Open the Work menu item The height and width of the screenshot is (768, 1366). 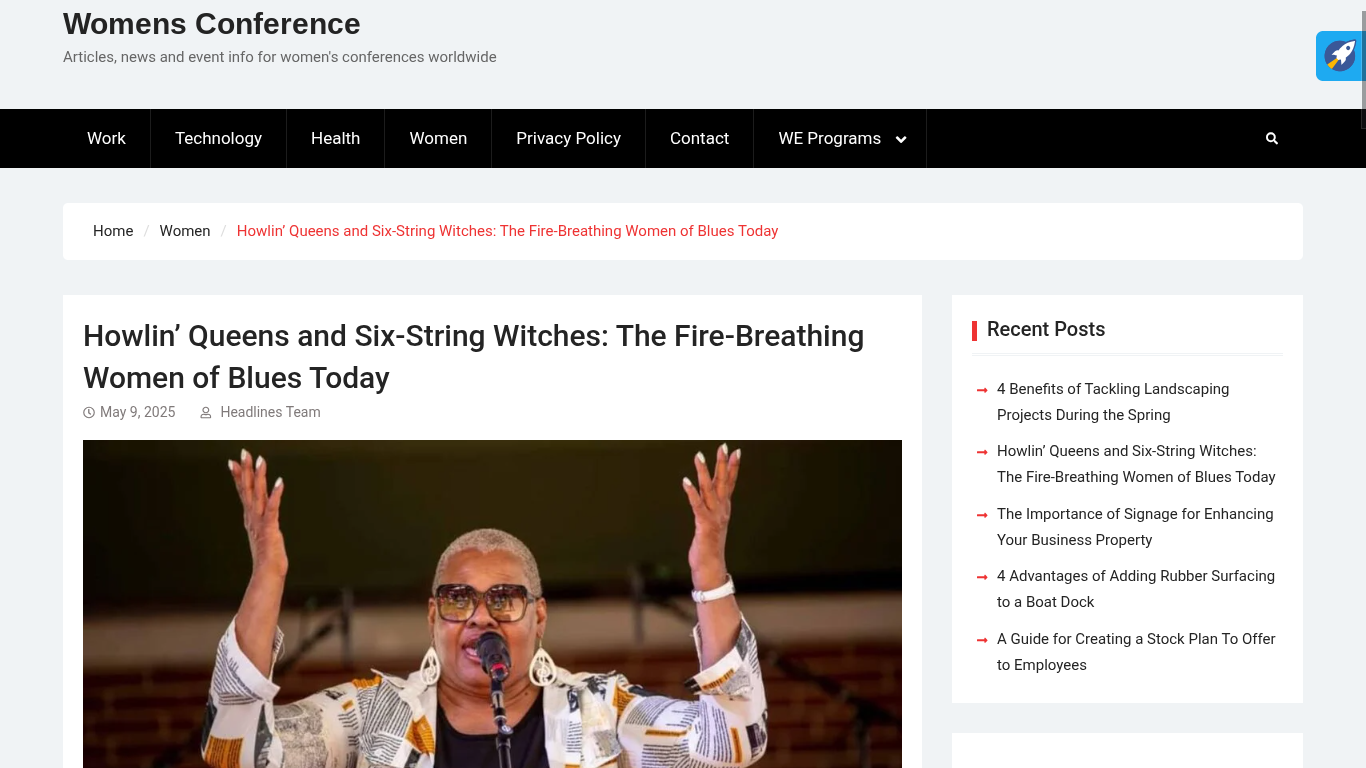[x=106, y=138]
